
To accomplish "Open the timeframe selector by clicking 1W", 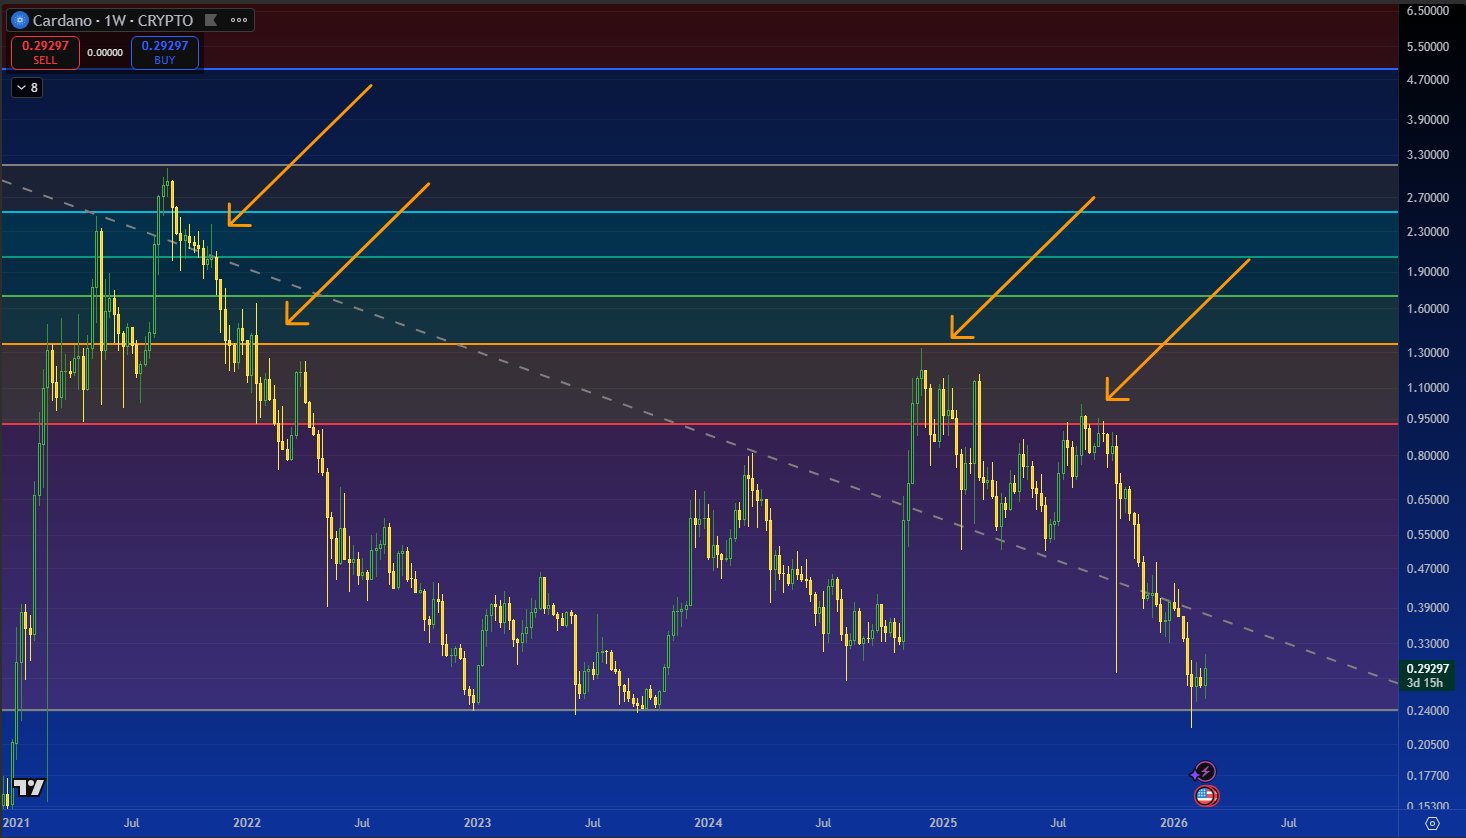I will 116,20.
